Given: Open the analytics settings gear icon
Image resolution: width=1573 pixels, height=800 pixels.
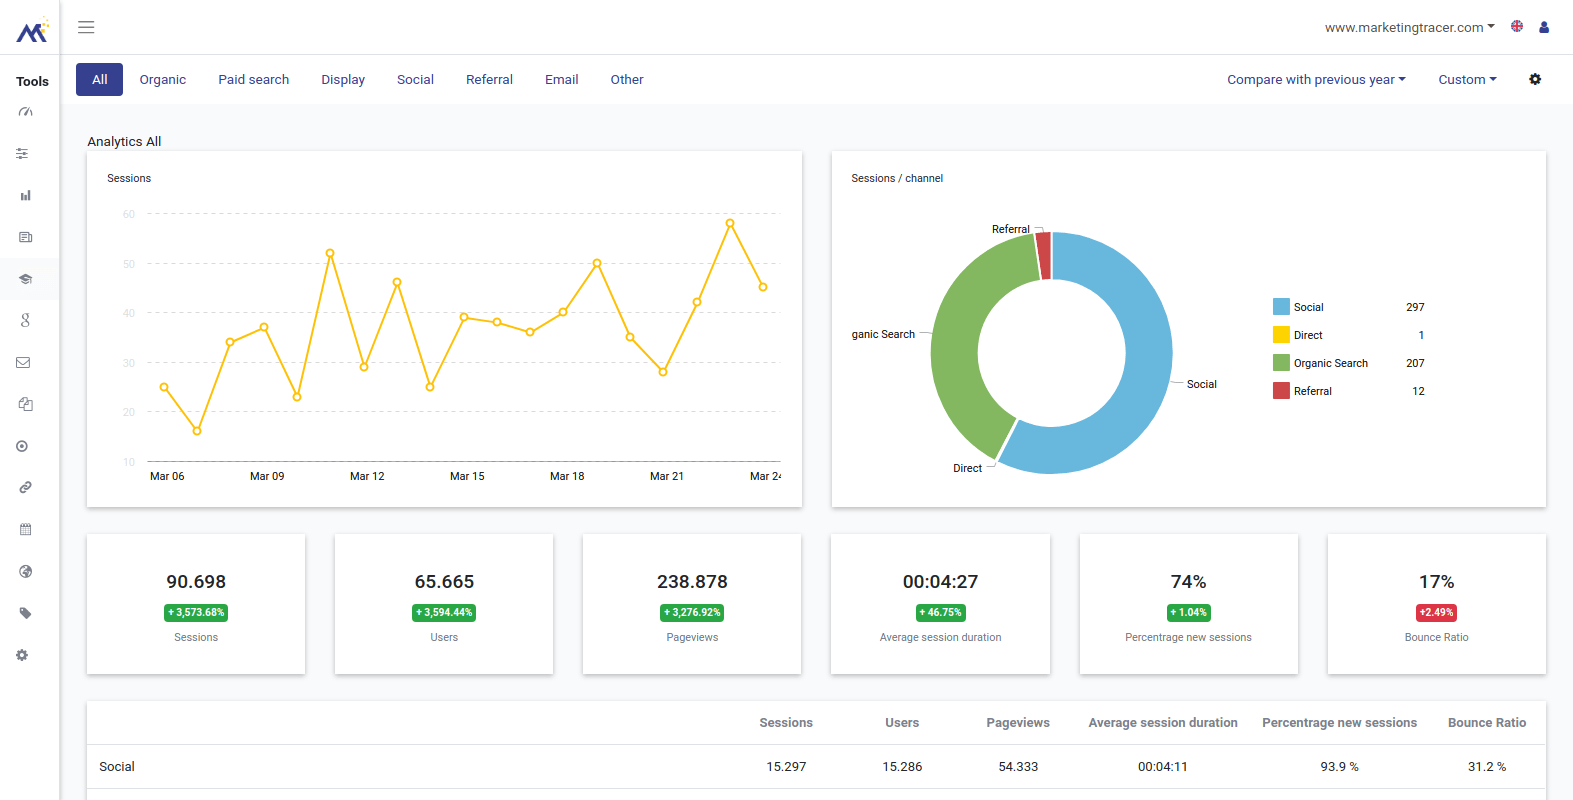Looking at the screenshot, I should [1535, 79].
